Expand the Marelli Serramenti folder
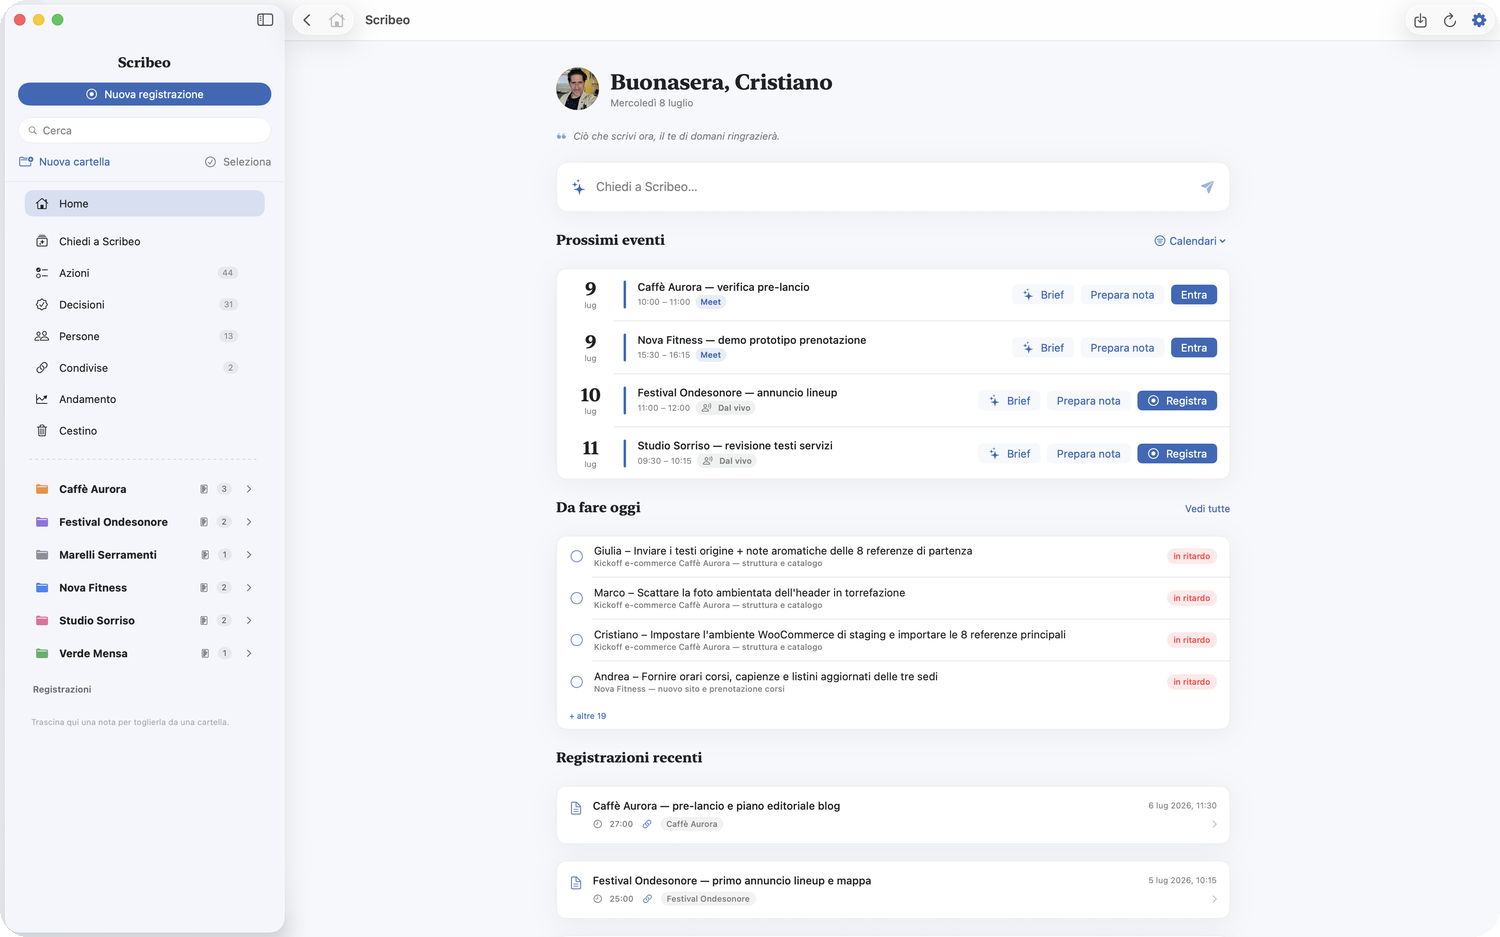The image size is (1500, 937). tap(249, 555)
